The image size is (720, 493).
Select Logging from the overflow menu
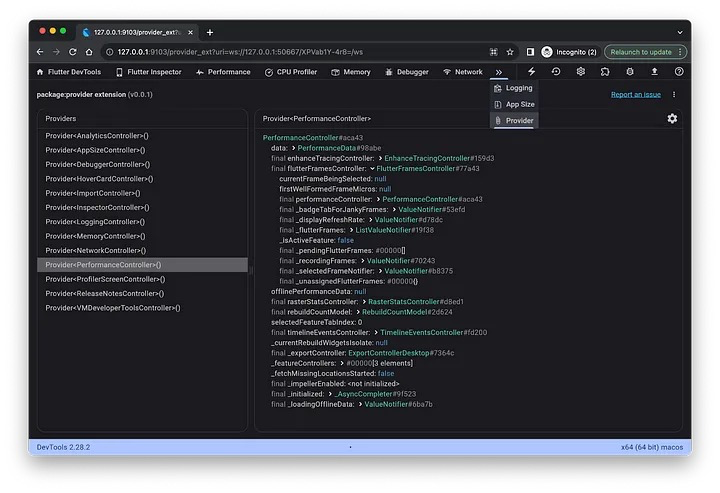[514, 88]
